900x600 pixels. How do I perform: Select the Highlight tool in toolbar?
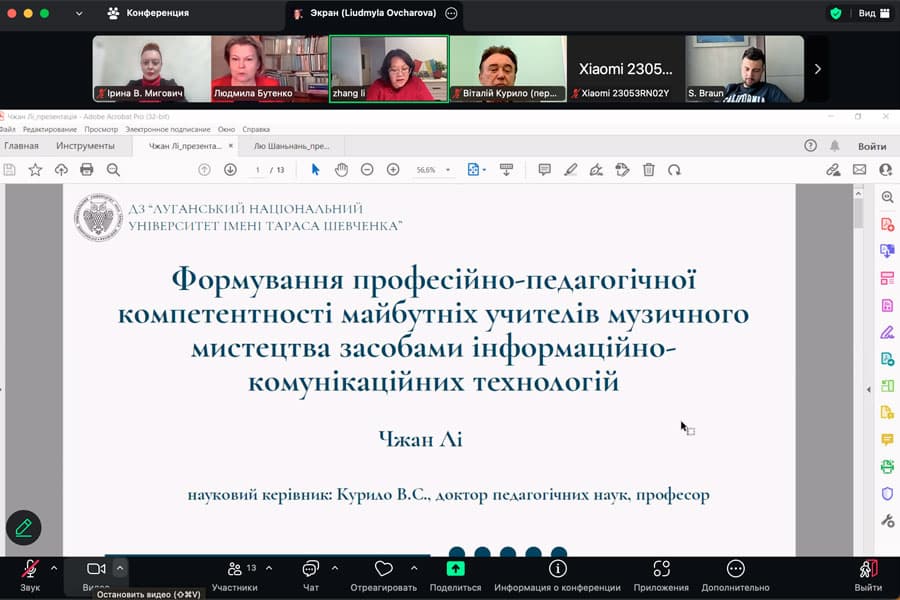pyautogui.click(x=571, y=169)
